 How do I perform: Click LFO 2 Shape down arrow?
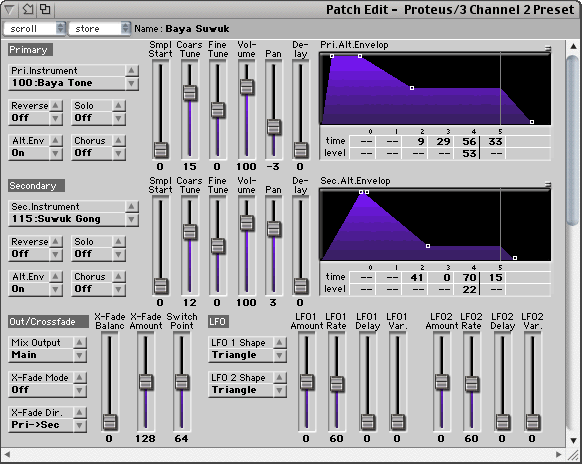[x=279, y=390]
